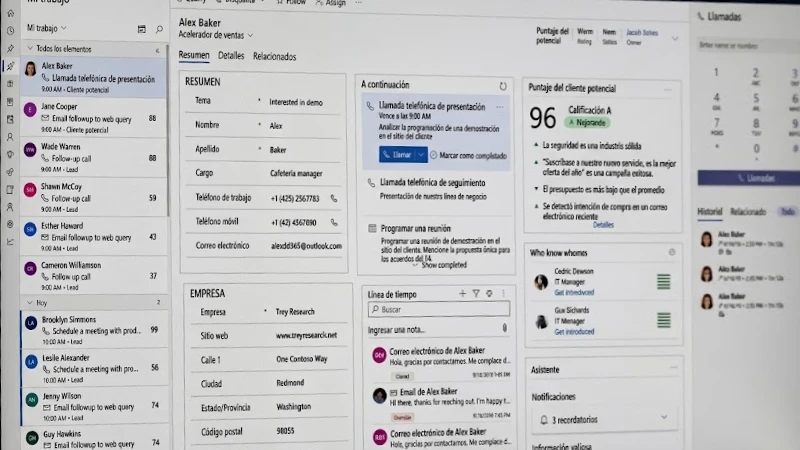The height and width of the screenshot is (450, 800).
Task: Select Leslie Alexander in the work list
Action: pyautogui.click(x=93, y=368)
